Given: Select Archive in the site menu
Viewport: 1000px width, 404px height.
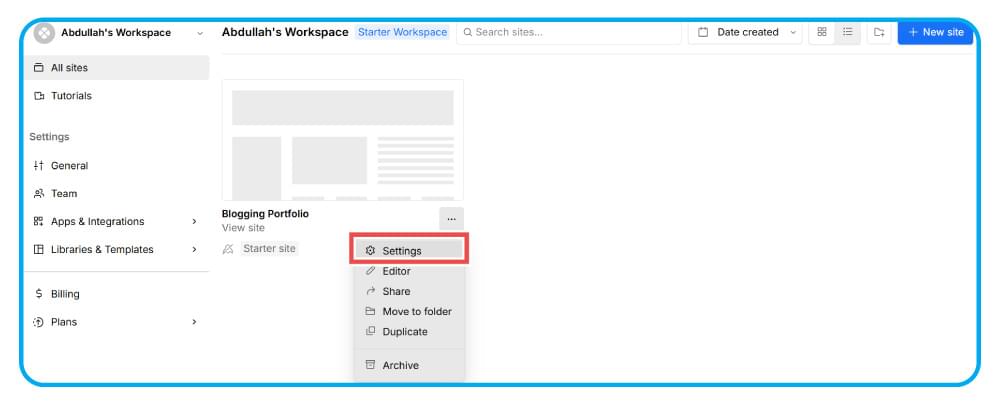Looking at the screenshot, I should (x=409, y=365).
